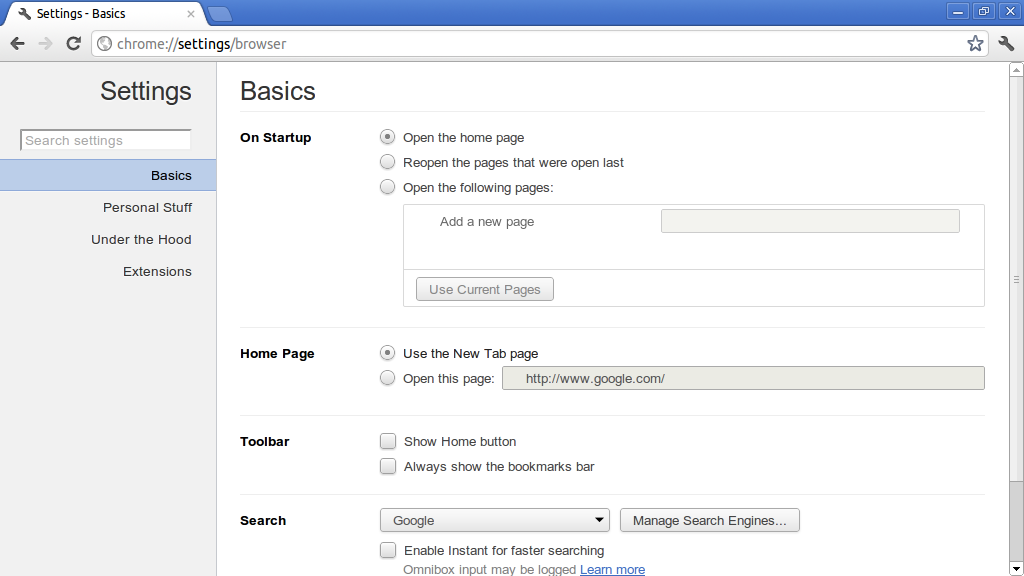The width and height of the screenshot is (1024, 576).
Task: Close the Settings - Basics tab
Action: pos(191,14)
